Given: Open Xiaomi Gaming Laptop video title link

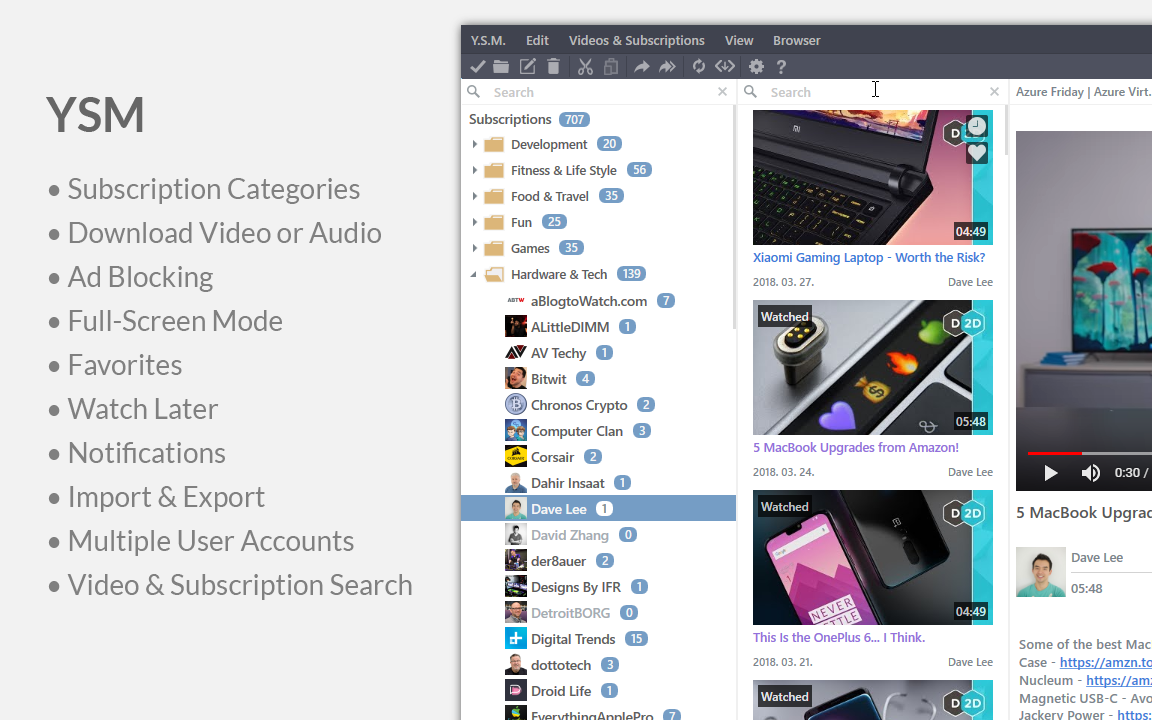Looking at the screenshot, I should [869, 258].
